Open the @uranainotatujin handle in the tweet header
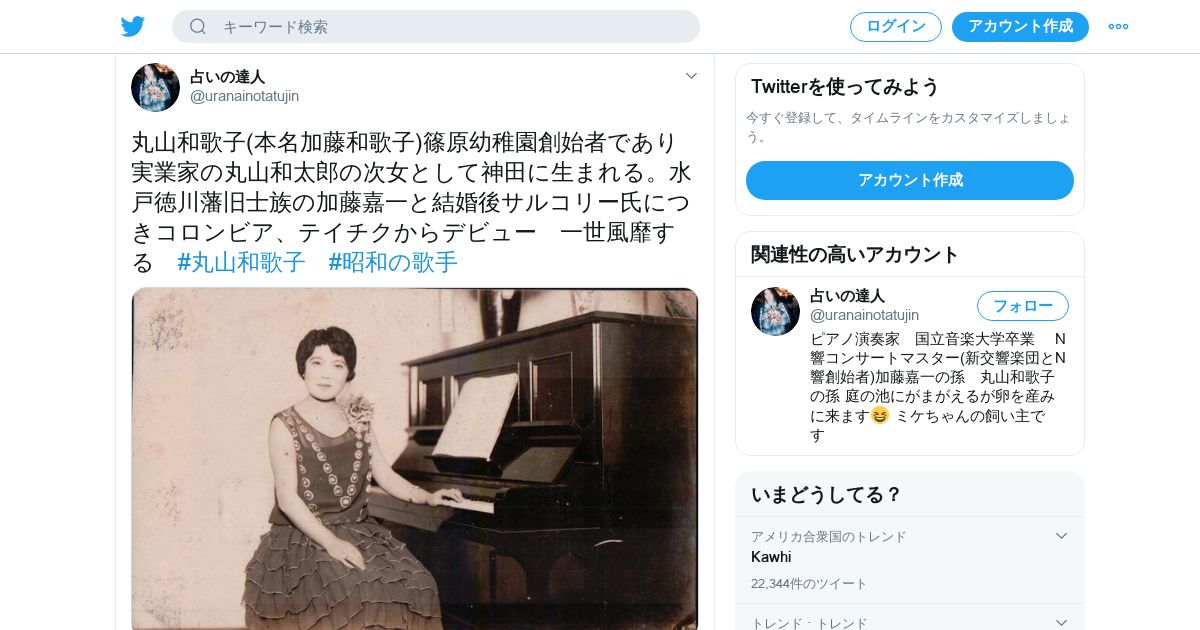The image size is (1200, 630). [244, 96]
